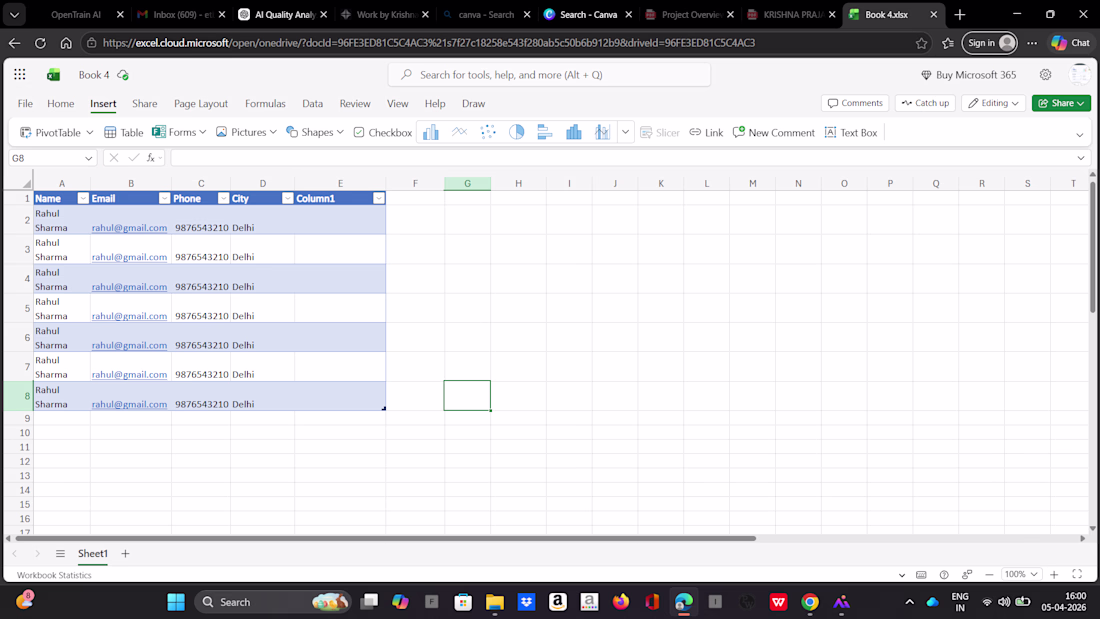This screenshot has height=619, width=1100.
Task: Open the Editing mode dropdown
Action: (993, 103)
